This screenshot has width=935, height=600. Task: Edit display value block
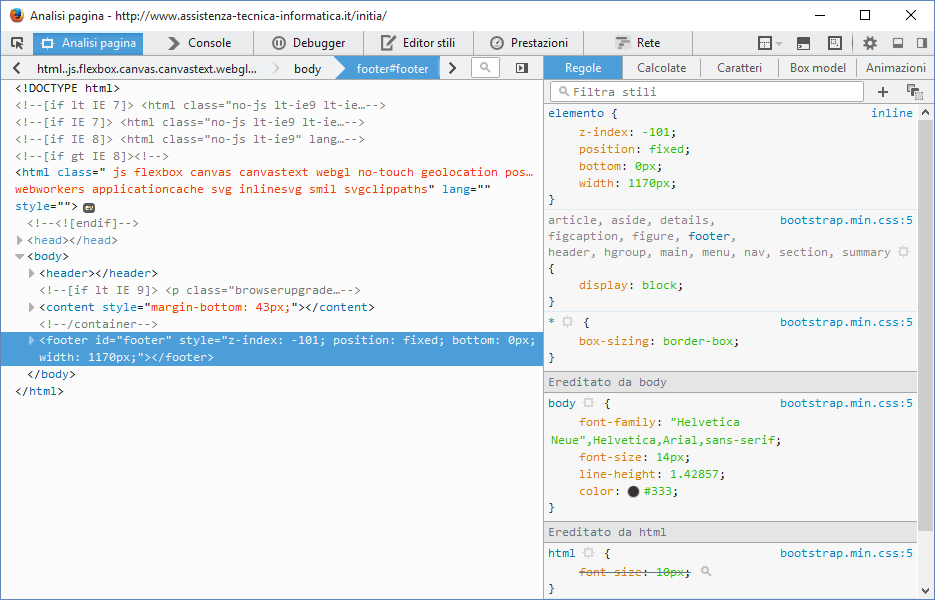[659, 285]
